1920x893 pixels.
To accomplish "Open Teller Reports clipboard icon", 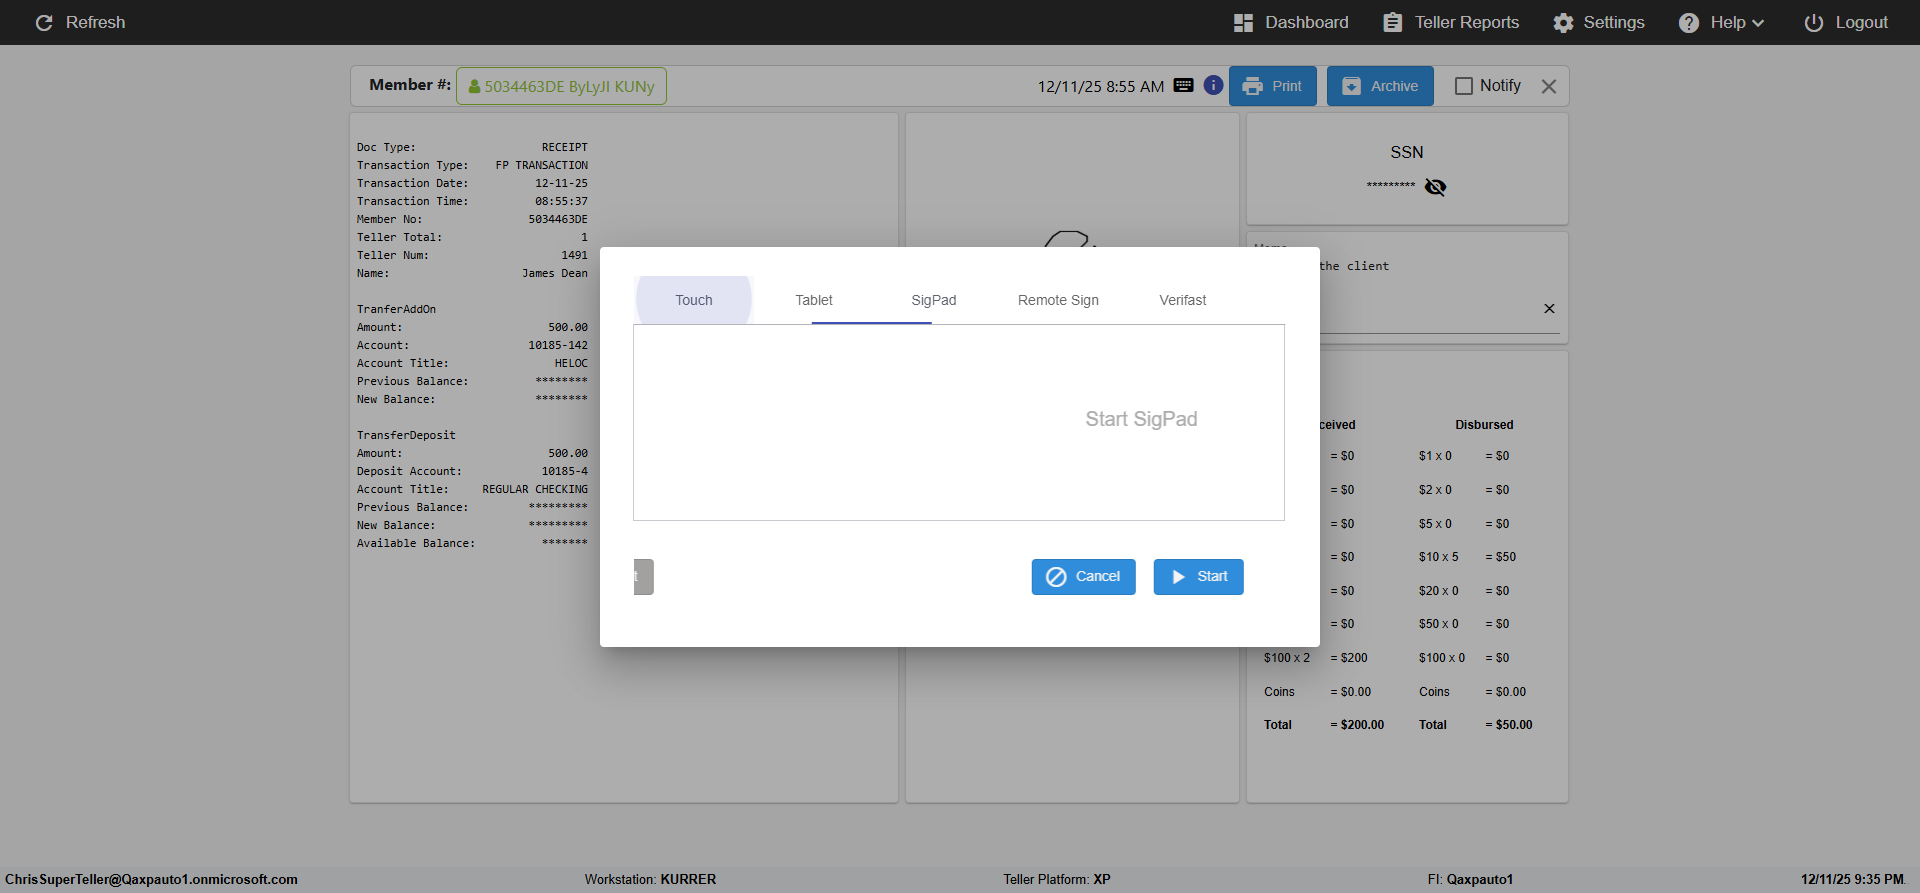I will pyautogui.click(x=1392, y=22).
